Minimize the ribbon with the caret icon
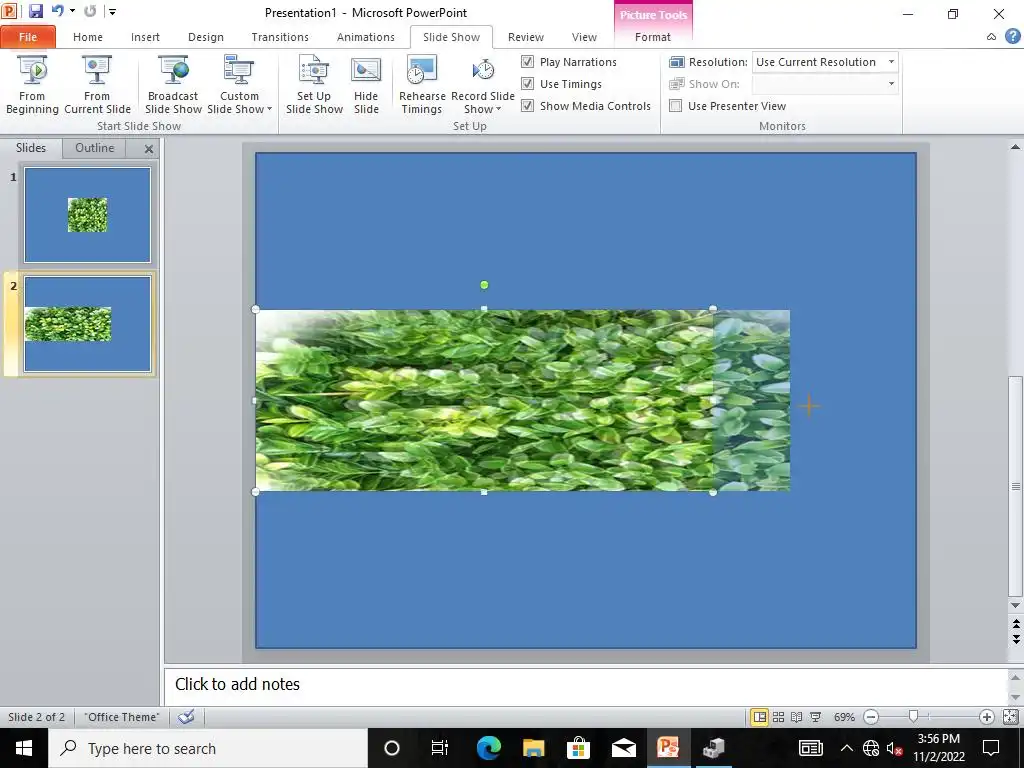 pos(991,37)
